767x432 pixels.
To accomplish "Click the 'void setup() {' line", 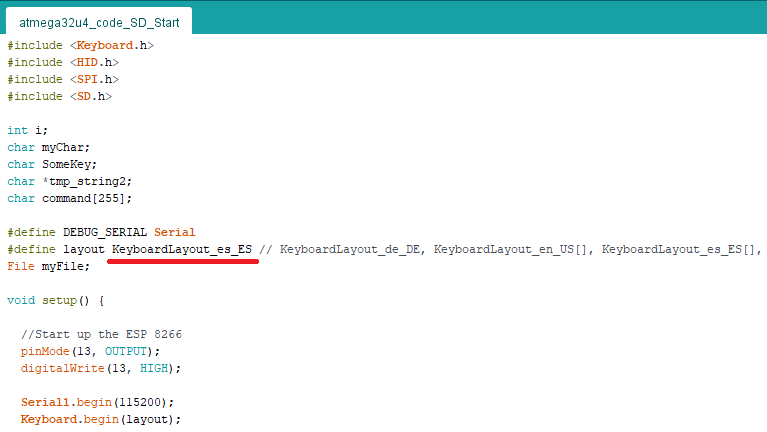I will pos(56,300).
